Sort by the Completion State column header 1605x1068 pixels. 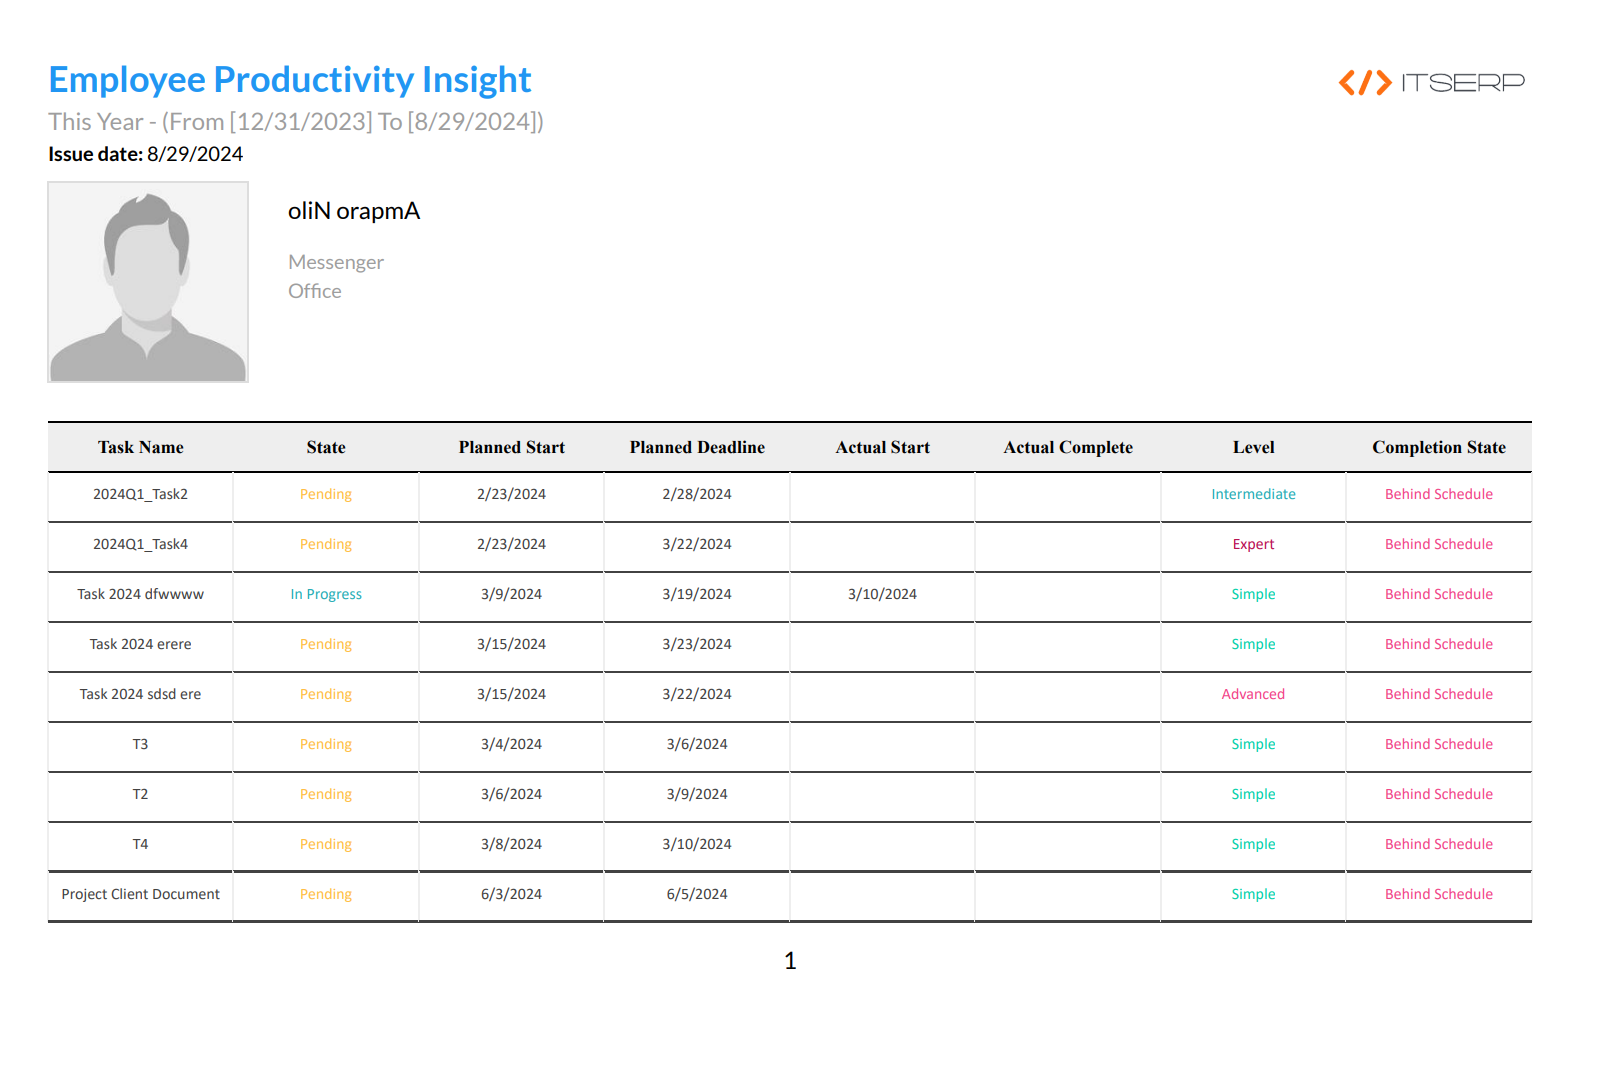click(x=1438, y=447)
